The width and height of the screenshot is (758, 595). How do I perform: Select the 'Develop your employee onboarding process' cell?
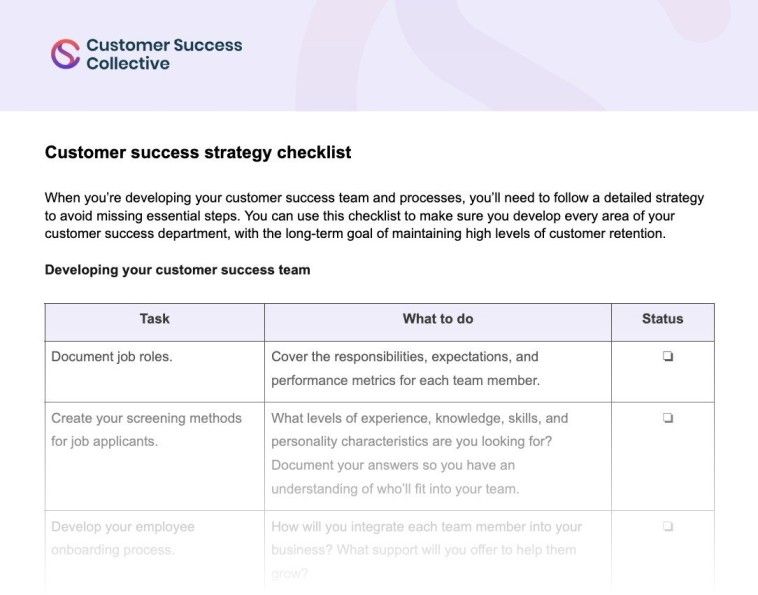tap(123, 538)
